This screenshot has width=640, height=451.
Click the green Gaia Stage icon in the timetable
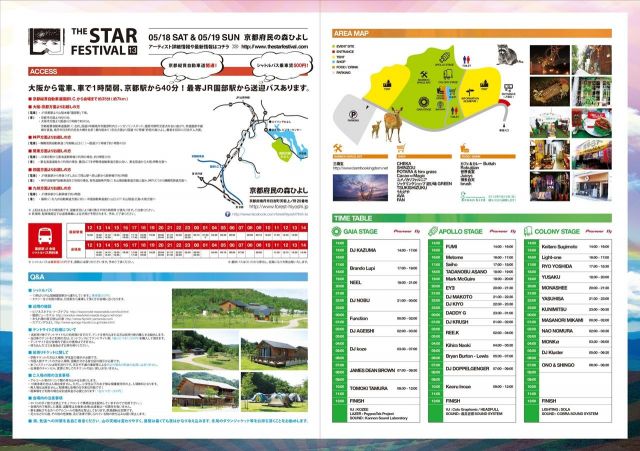pyautogui.click(x=336, y=231)
